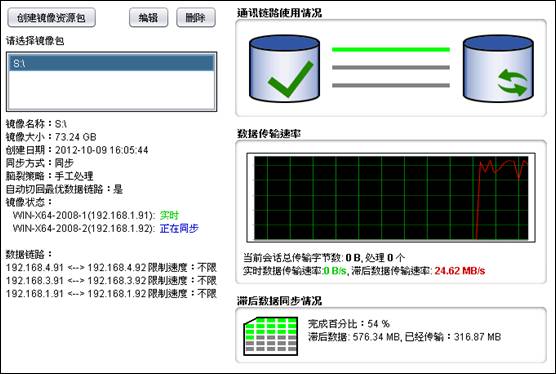Click the sync progress grid icon

(271, 336)
